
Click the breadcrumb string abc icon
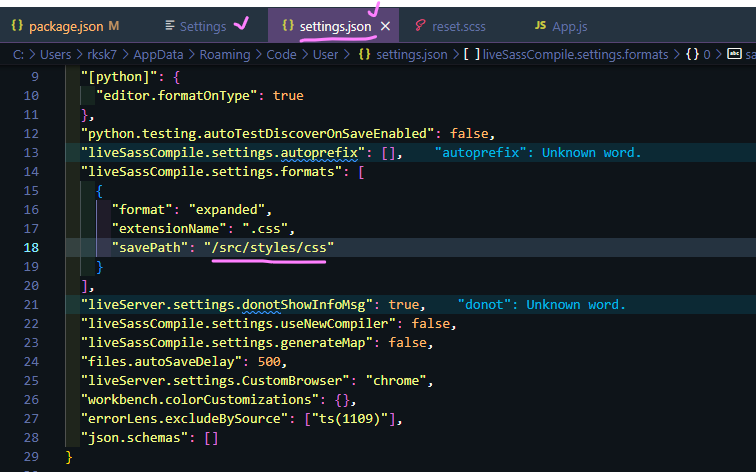734,54
